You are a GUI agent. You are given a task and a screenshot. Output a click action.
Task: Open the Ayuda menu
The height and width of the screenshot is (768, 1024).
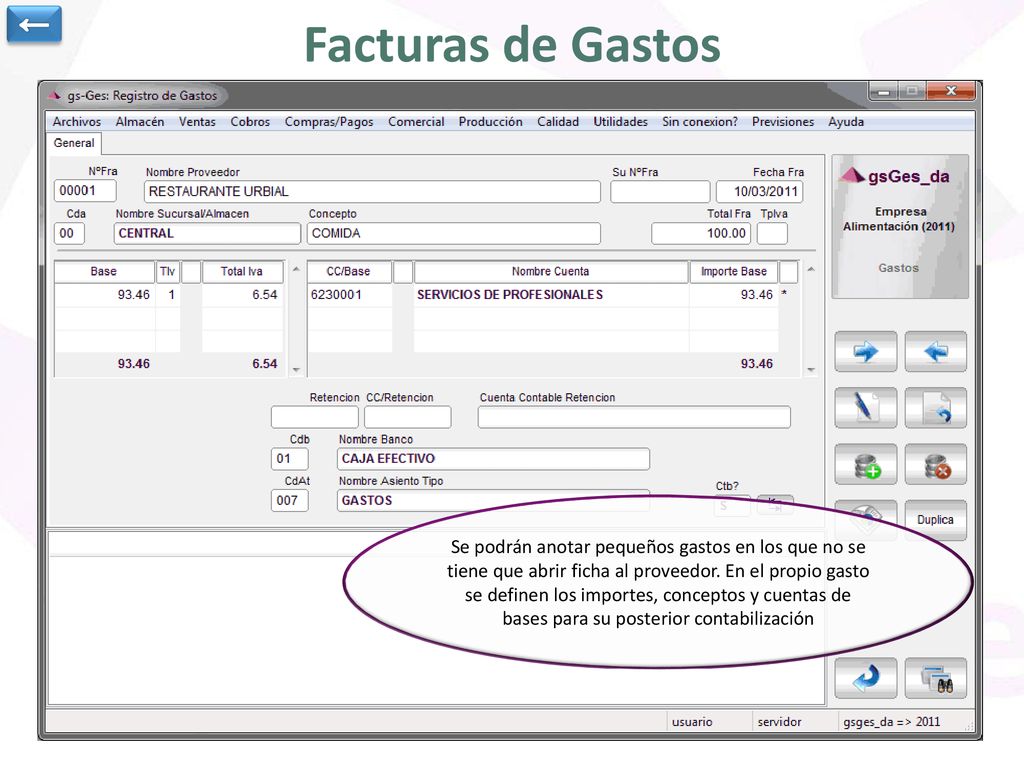[x=846, y=121]
